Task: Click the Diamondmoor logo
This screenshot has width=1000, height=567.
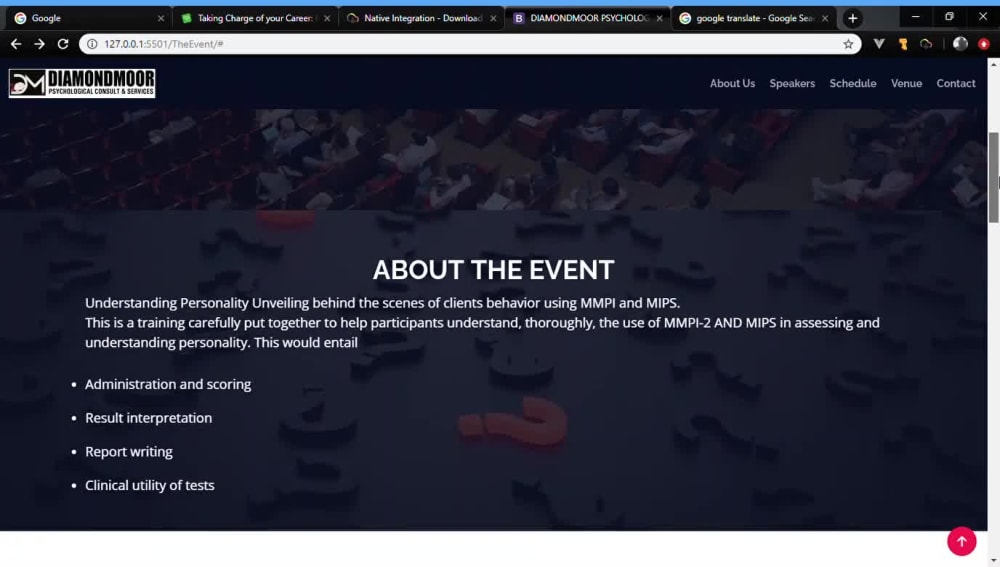Action: (82, 83)
